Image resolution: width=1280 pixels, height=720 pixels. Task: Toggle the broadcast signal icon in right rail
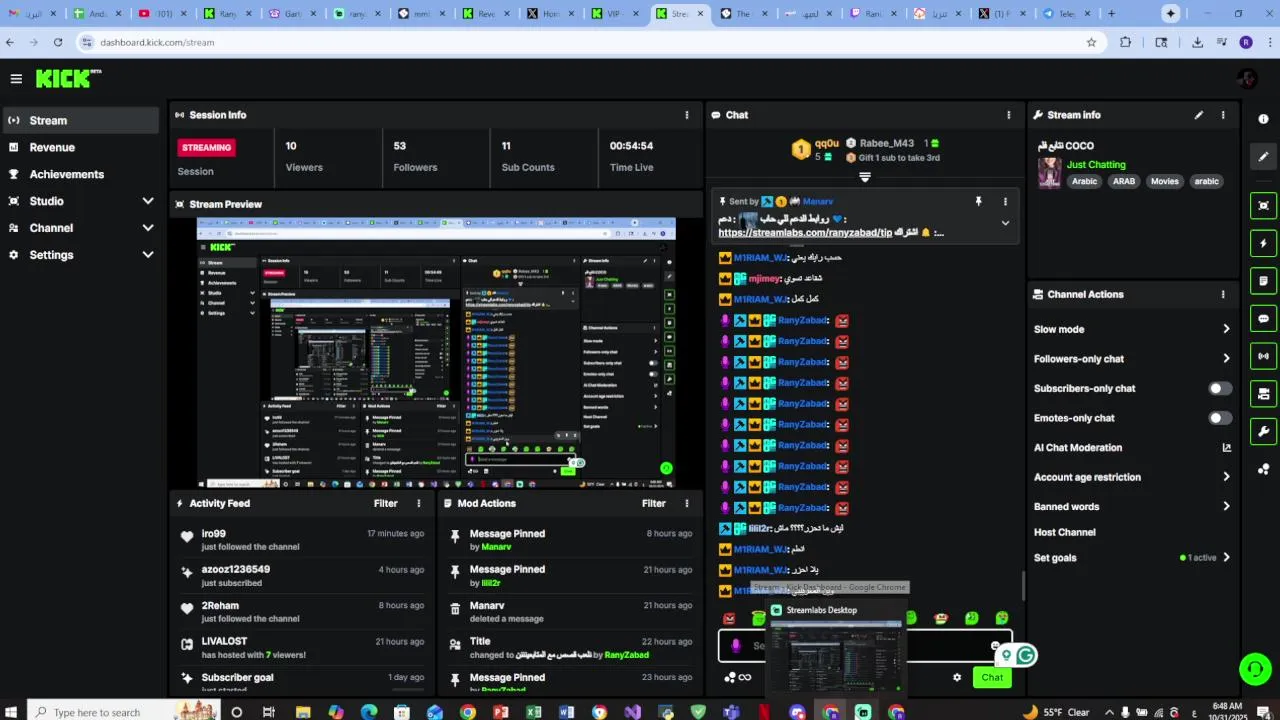[1264, 356]
